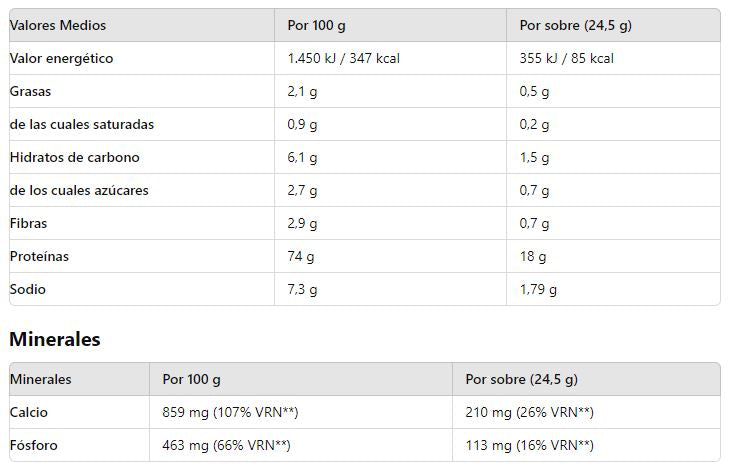Select the upper 'Por 100 g' nutrition header

pyautogui.click(x=316, y=25)
